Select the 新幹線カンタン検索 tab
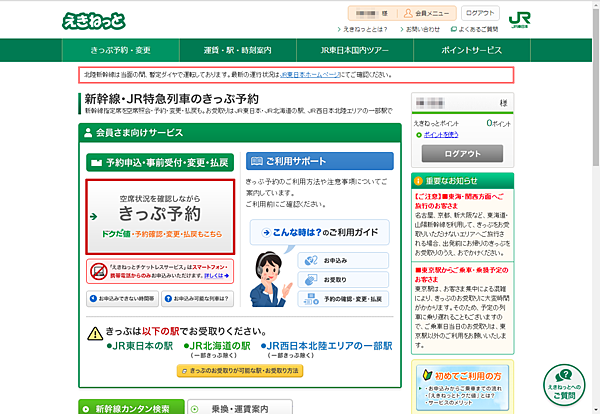Image resolution: width=600 pixels, height=414 pixels. coord(131,407)
